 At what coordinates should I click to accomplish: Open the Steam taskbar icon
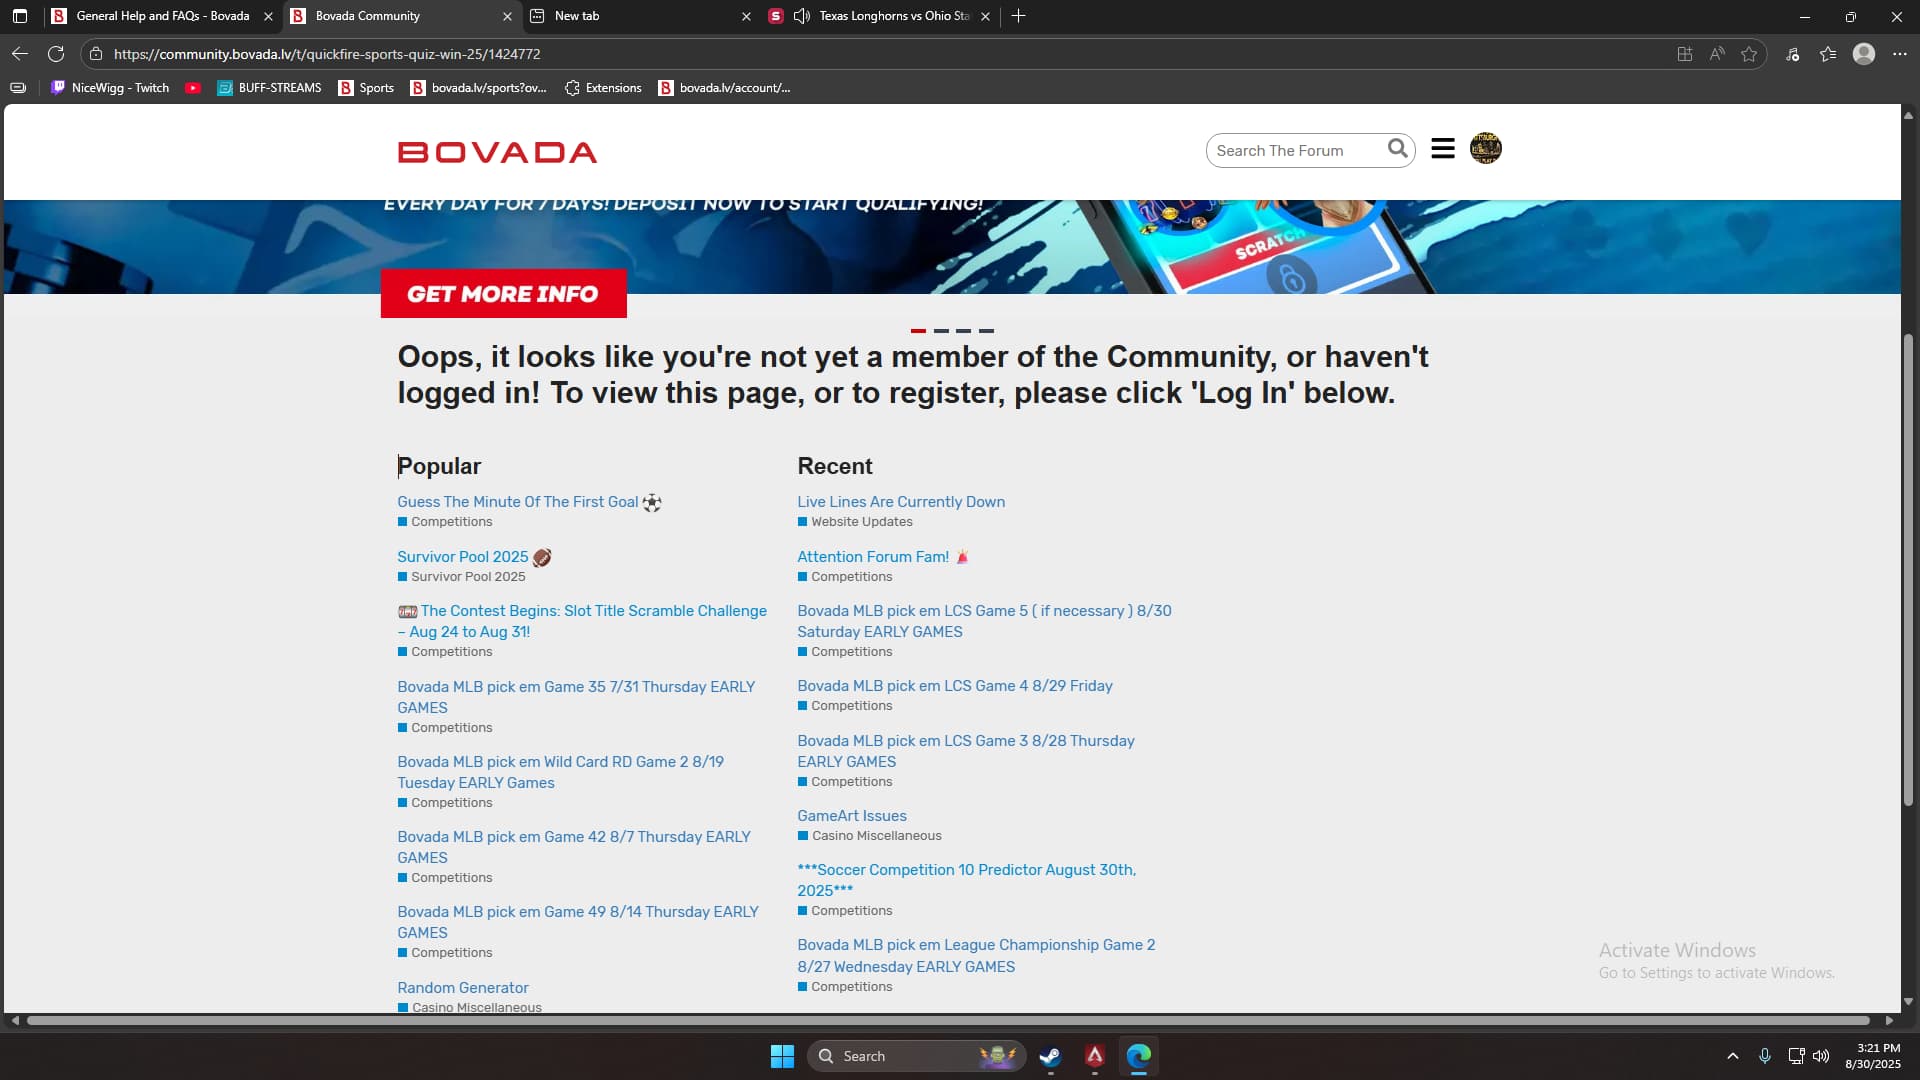[x=1050, y=1056]
